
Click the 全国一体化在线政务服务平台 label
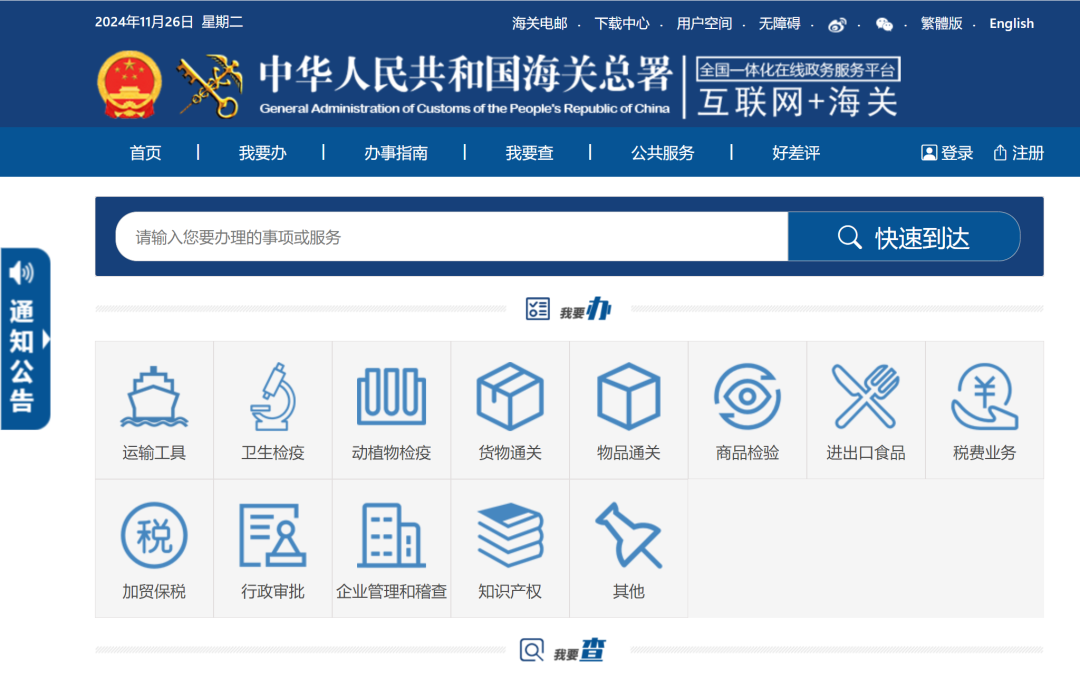[x=798, y=70]
